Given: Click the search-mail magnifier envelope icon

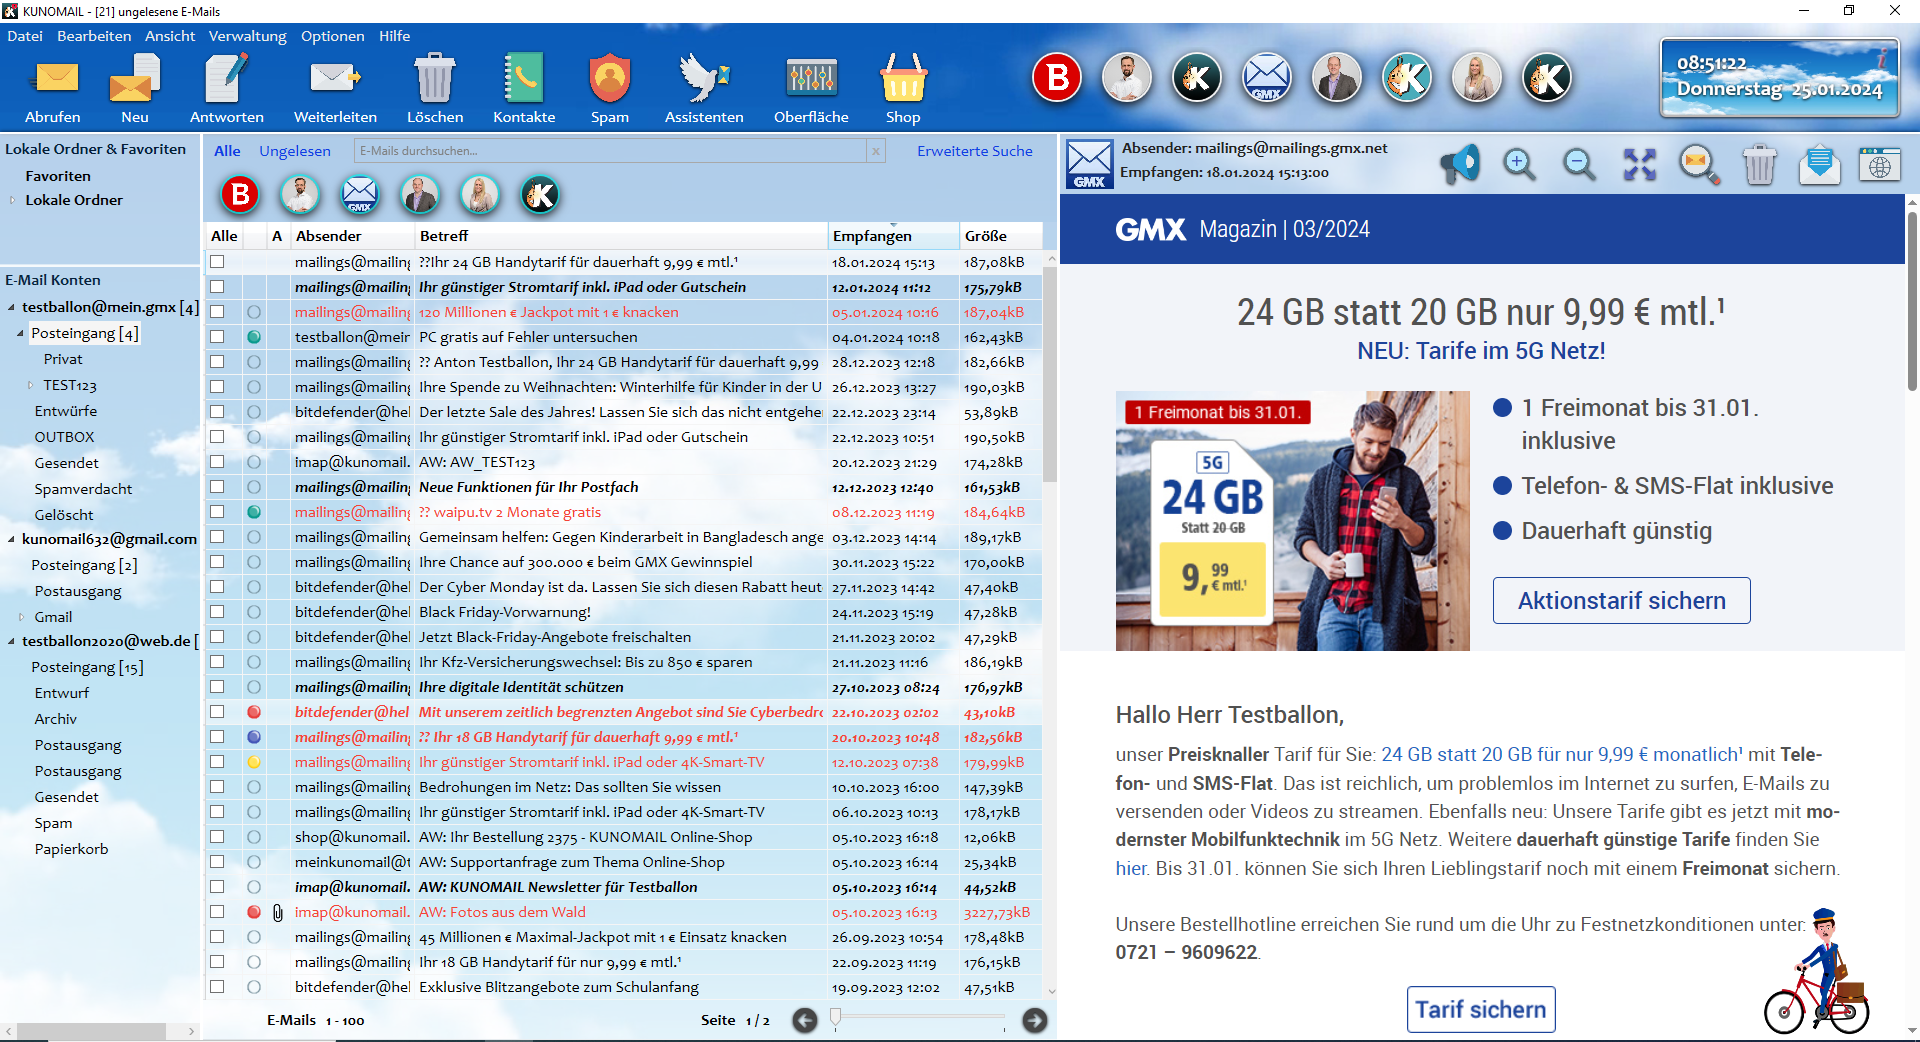Looking at the screenshot, I should pyautogui.click(x=1700, y=164).
